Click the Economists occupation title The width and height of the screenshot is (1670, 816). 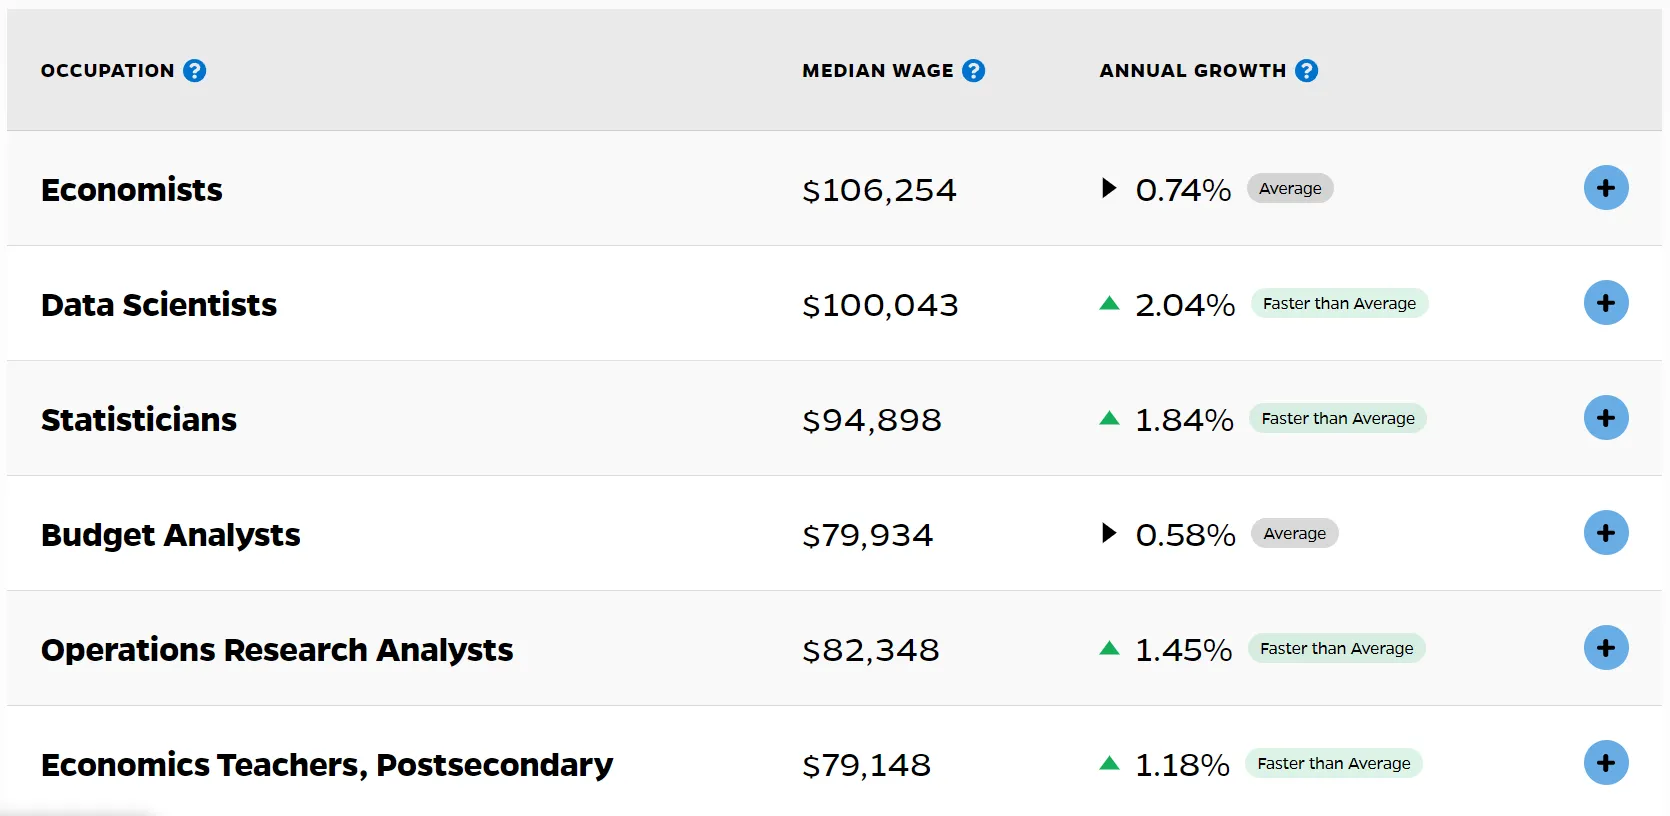pyautogui.click(x=132, y=190)
